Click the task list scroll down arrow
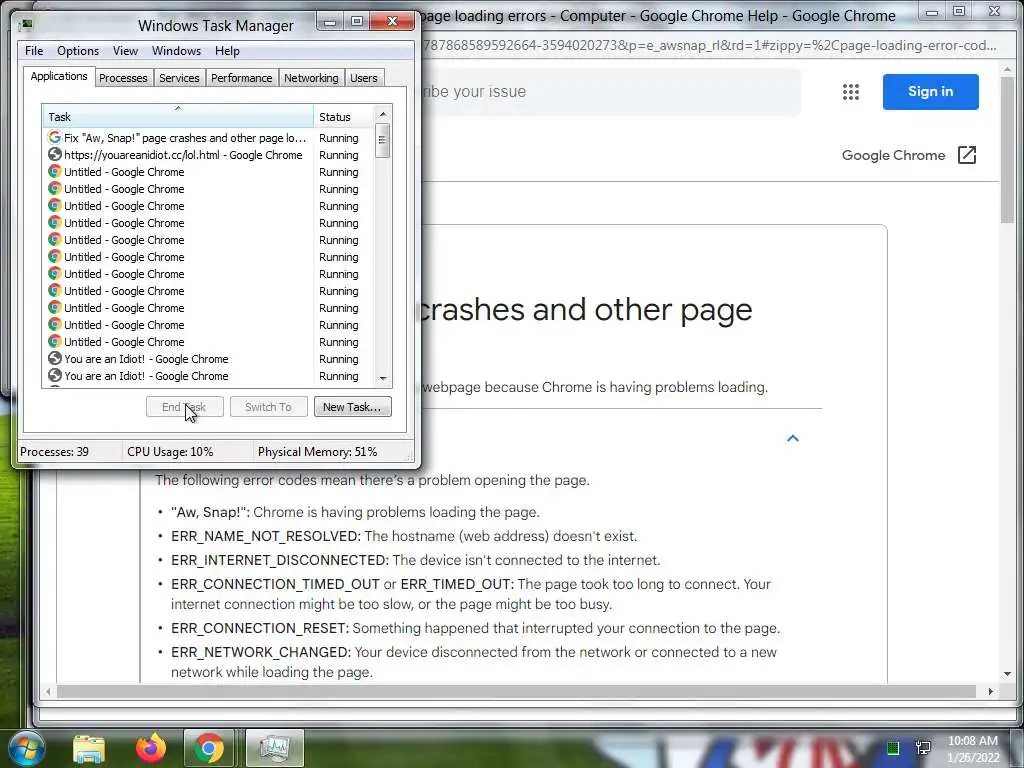Screen dimensions: 1024x768 [383, 379]
